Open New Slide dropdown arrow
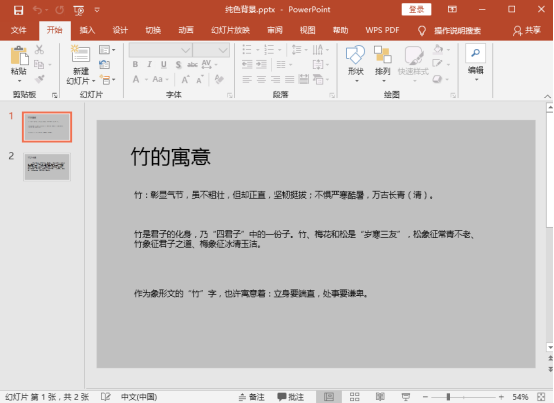This screenshot has width=554, height=403. [x=93, y=81]
